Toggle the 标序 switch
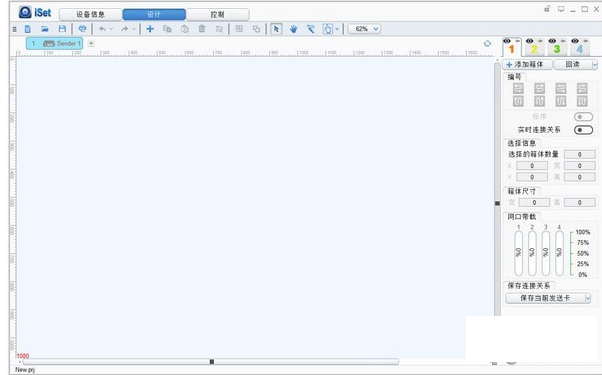602x375 pixels. click(x=583, y=117)
